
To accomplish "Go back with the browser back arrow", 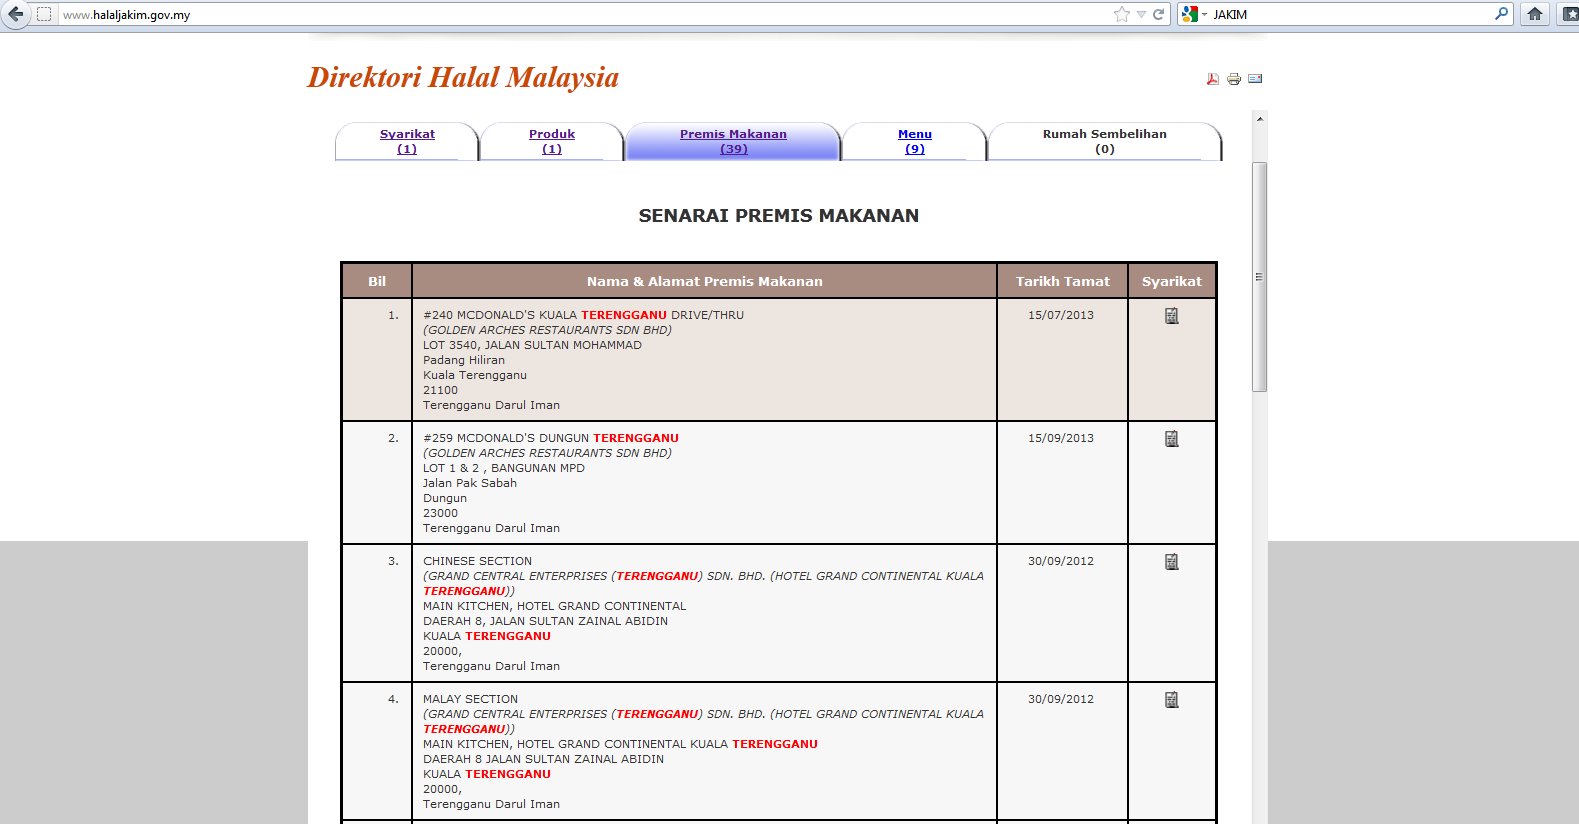I will [x=15, y=14].
